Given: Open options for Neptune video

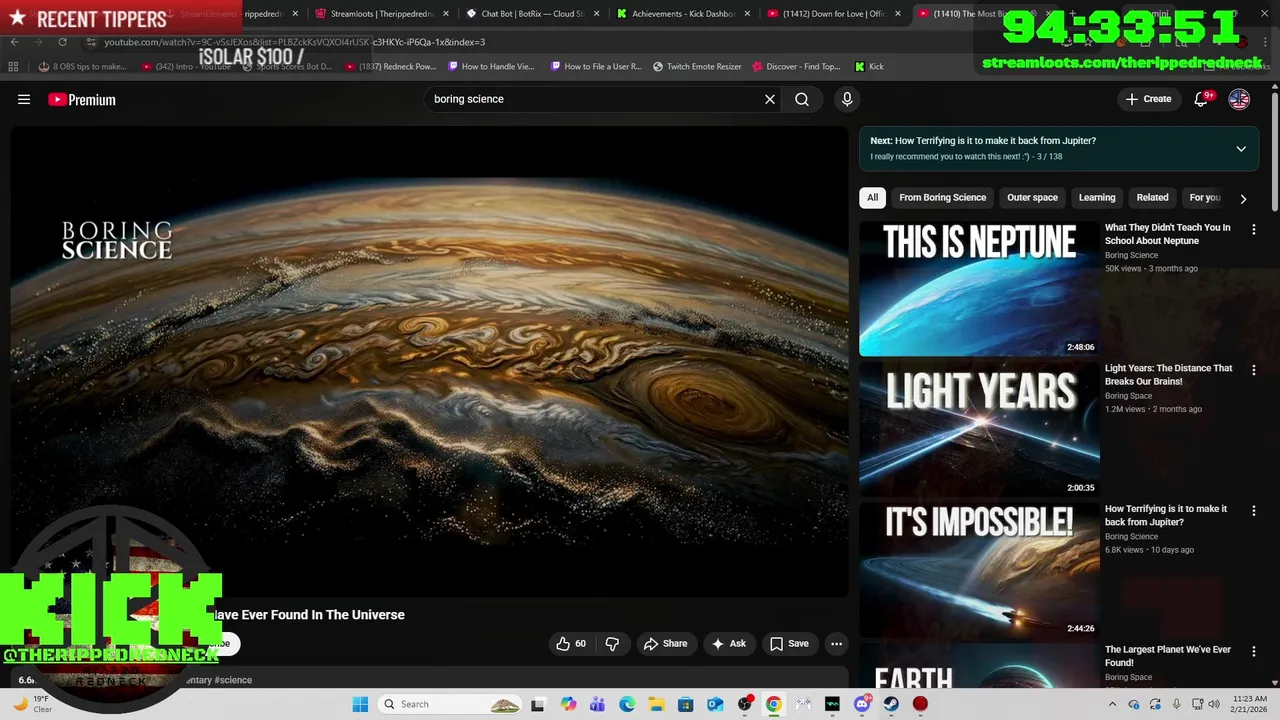Looking at the screenshot, I should tap(1254, 229).
